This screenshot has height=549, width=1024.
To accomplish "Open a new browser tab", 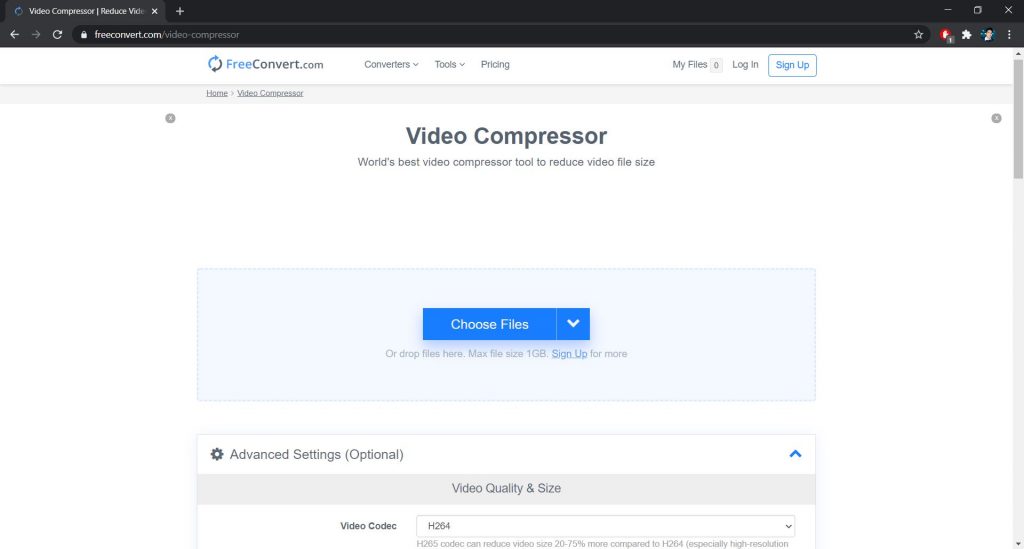I will coord(180,11).
